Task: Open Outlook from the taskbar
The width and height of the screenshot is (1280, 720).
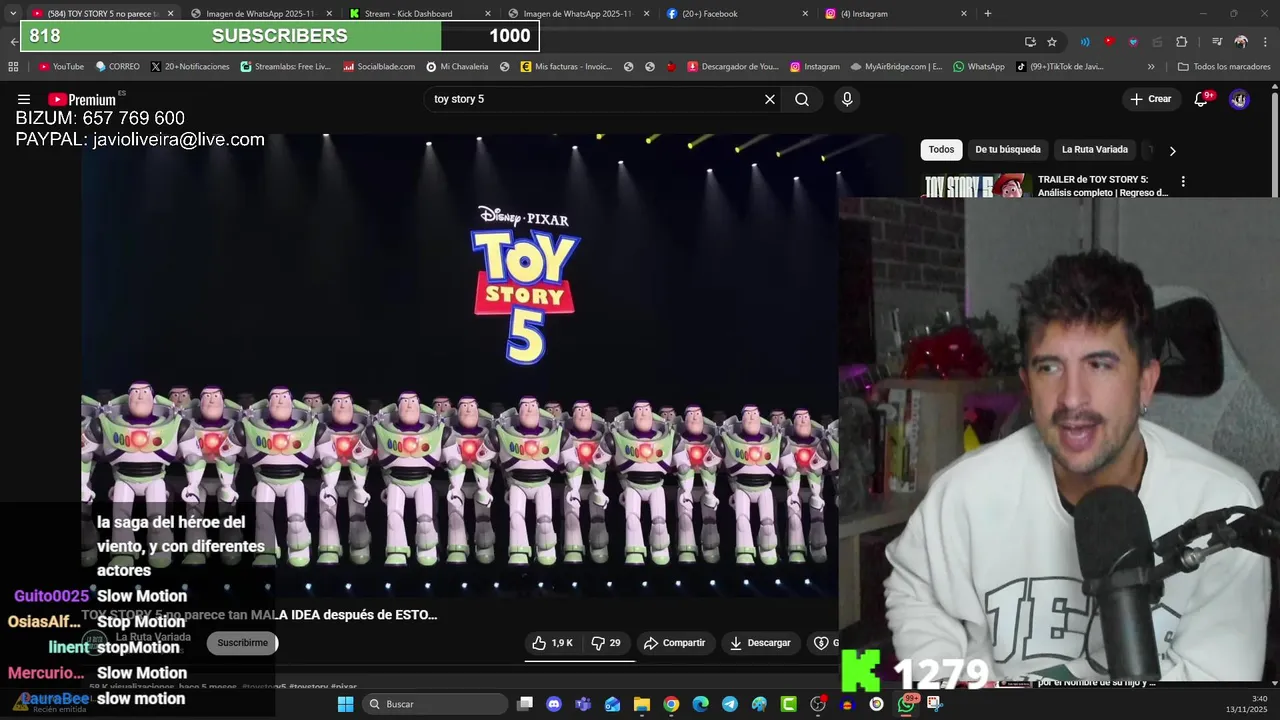Action: [612, 704]
